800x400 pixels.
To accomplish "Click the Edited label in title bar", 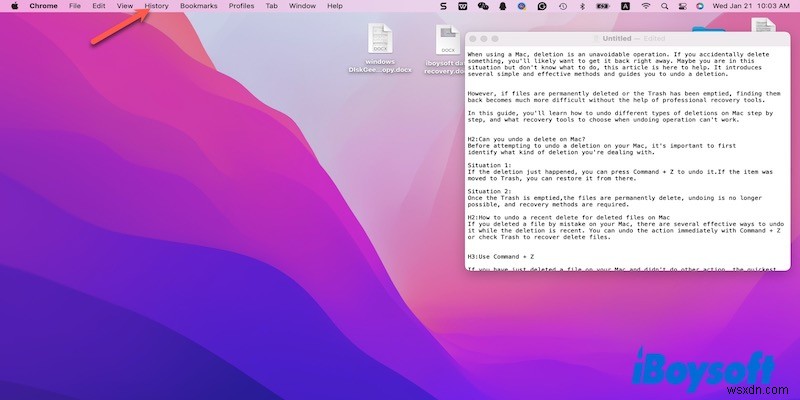I will coord(654,39).
